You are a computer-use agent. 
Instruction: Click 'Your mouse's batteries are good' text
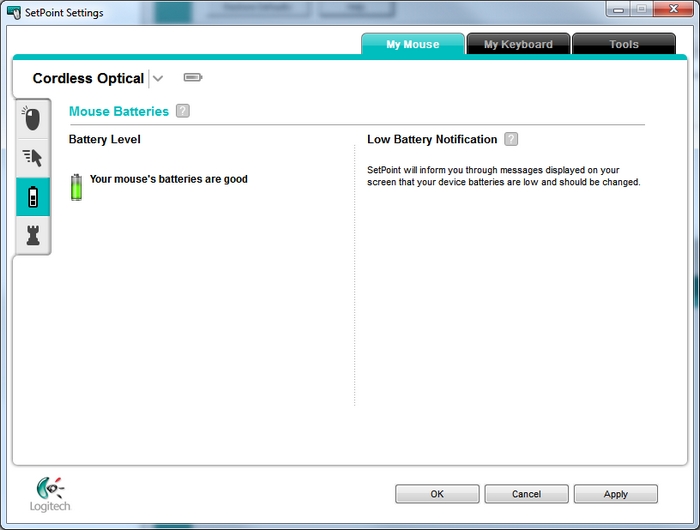(169, 179)
